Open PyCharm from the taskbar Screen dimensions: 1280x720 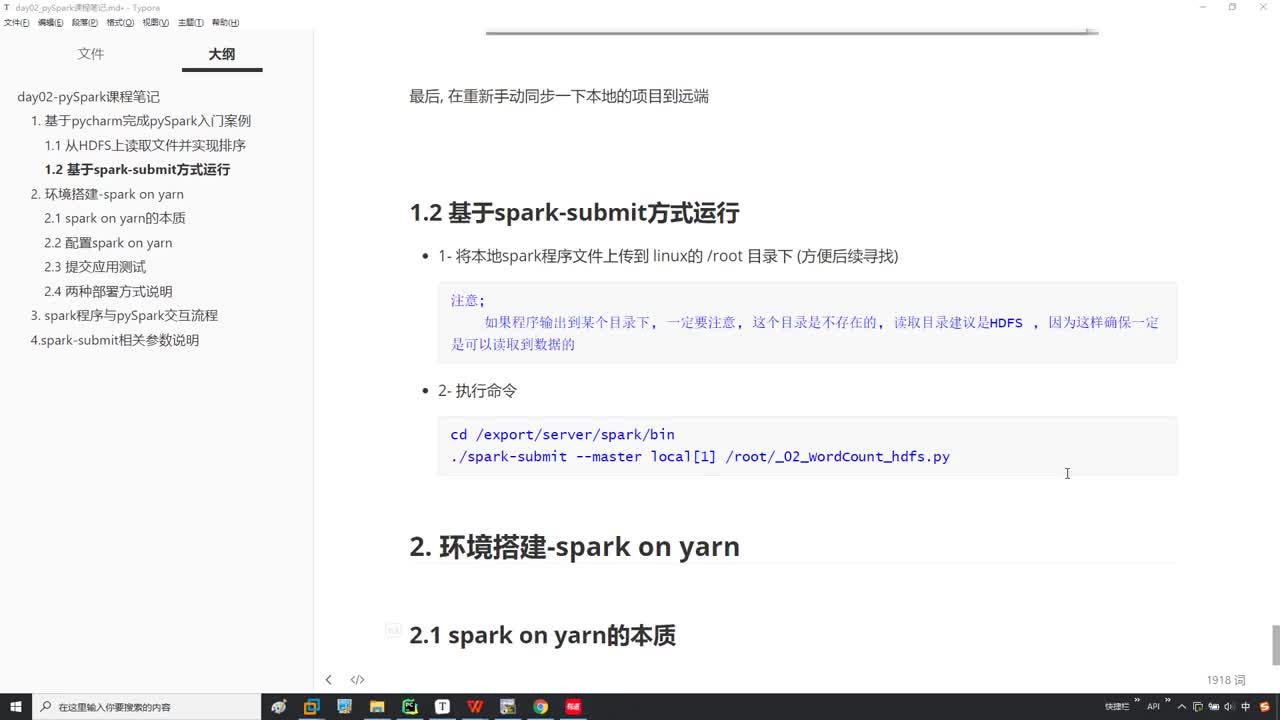click(410, 707)
